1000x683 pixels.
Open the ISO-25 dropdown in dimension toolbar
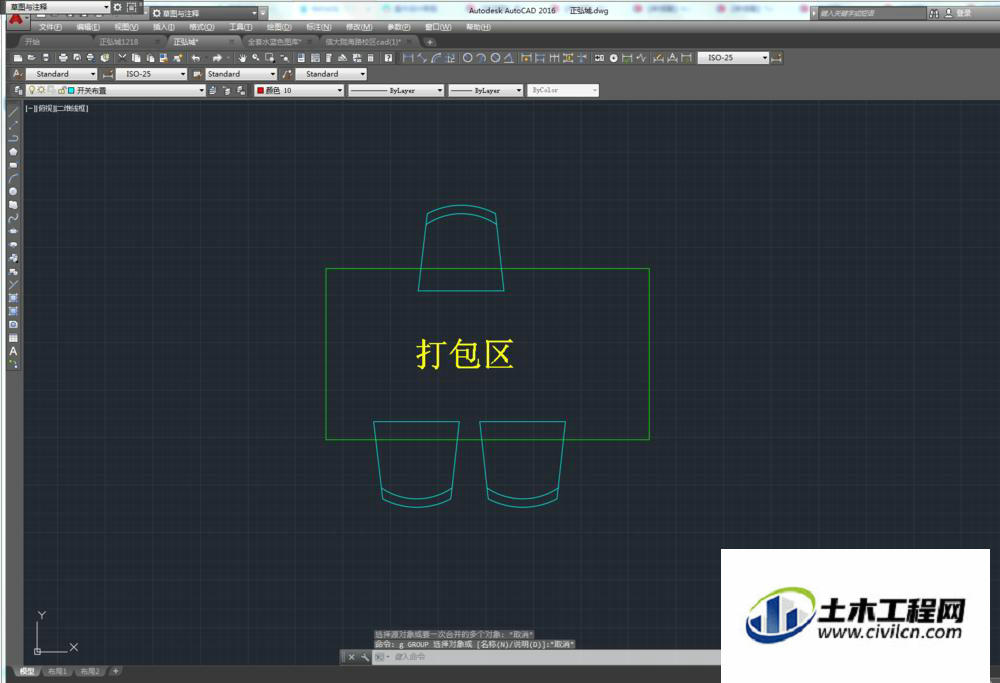click(733, 58)
